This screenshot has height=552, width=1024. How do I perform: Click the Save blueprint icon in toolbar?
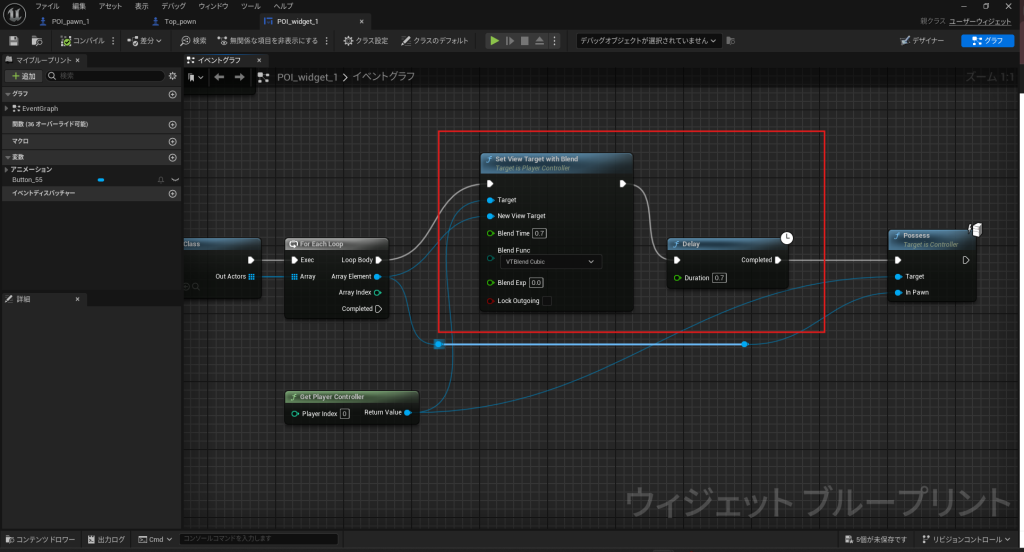tap(15, 41)
